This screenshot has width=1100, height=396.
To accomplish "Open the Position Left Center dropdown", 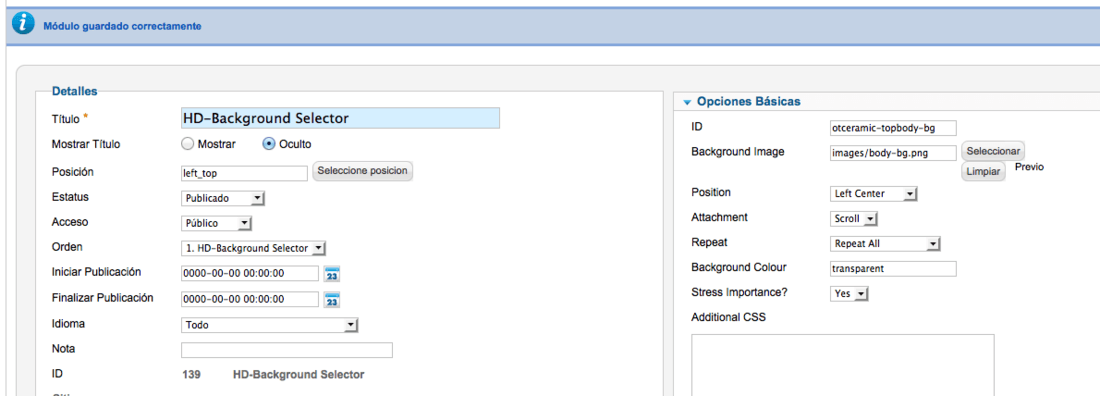I will click(x=873, y=193).
